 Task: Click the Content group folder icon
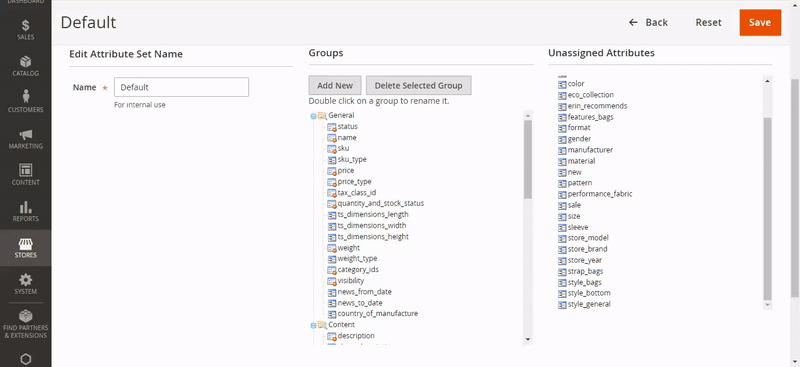(322, 325)
